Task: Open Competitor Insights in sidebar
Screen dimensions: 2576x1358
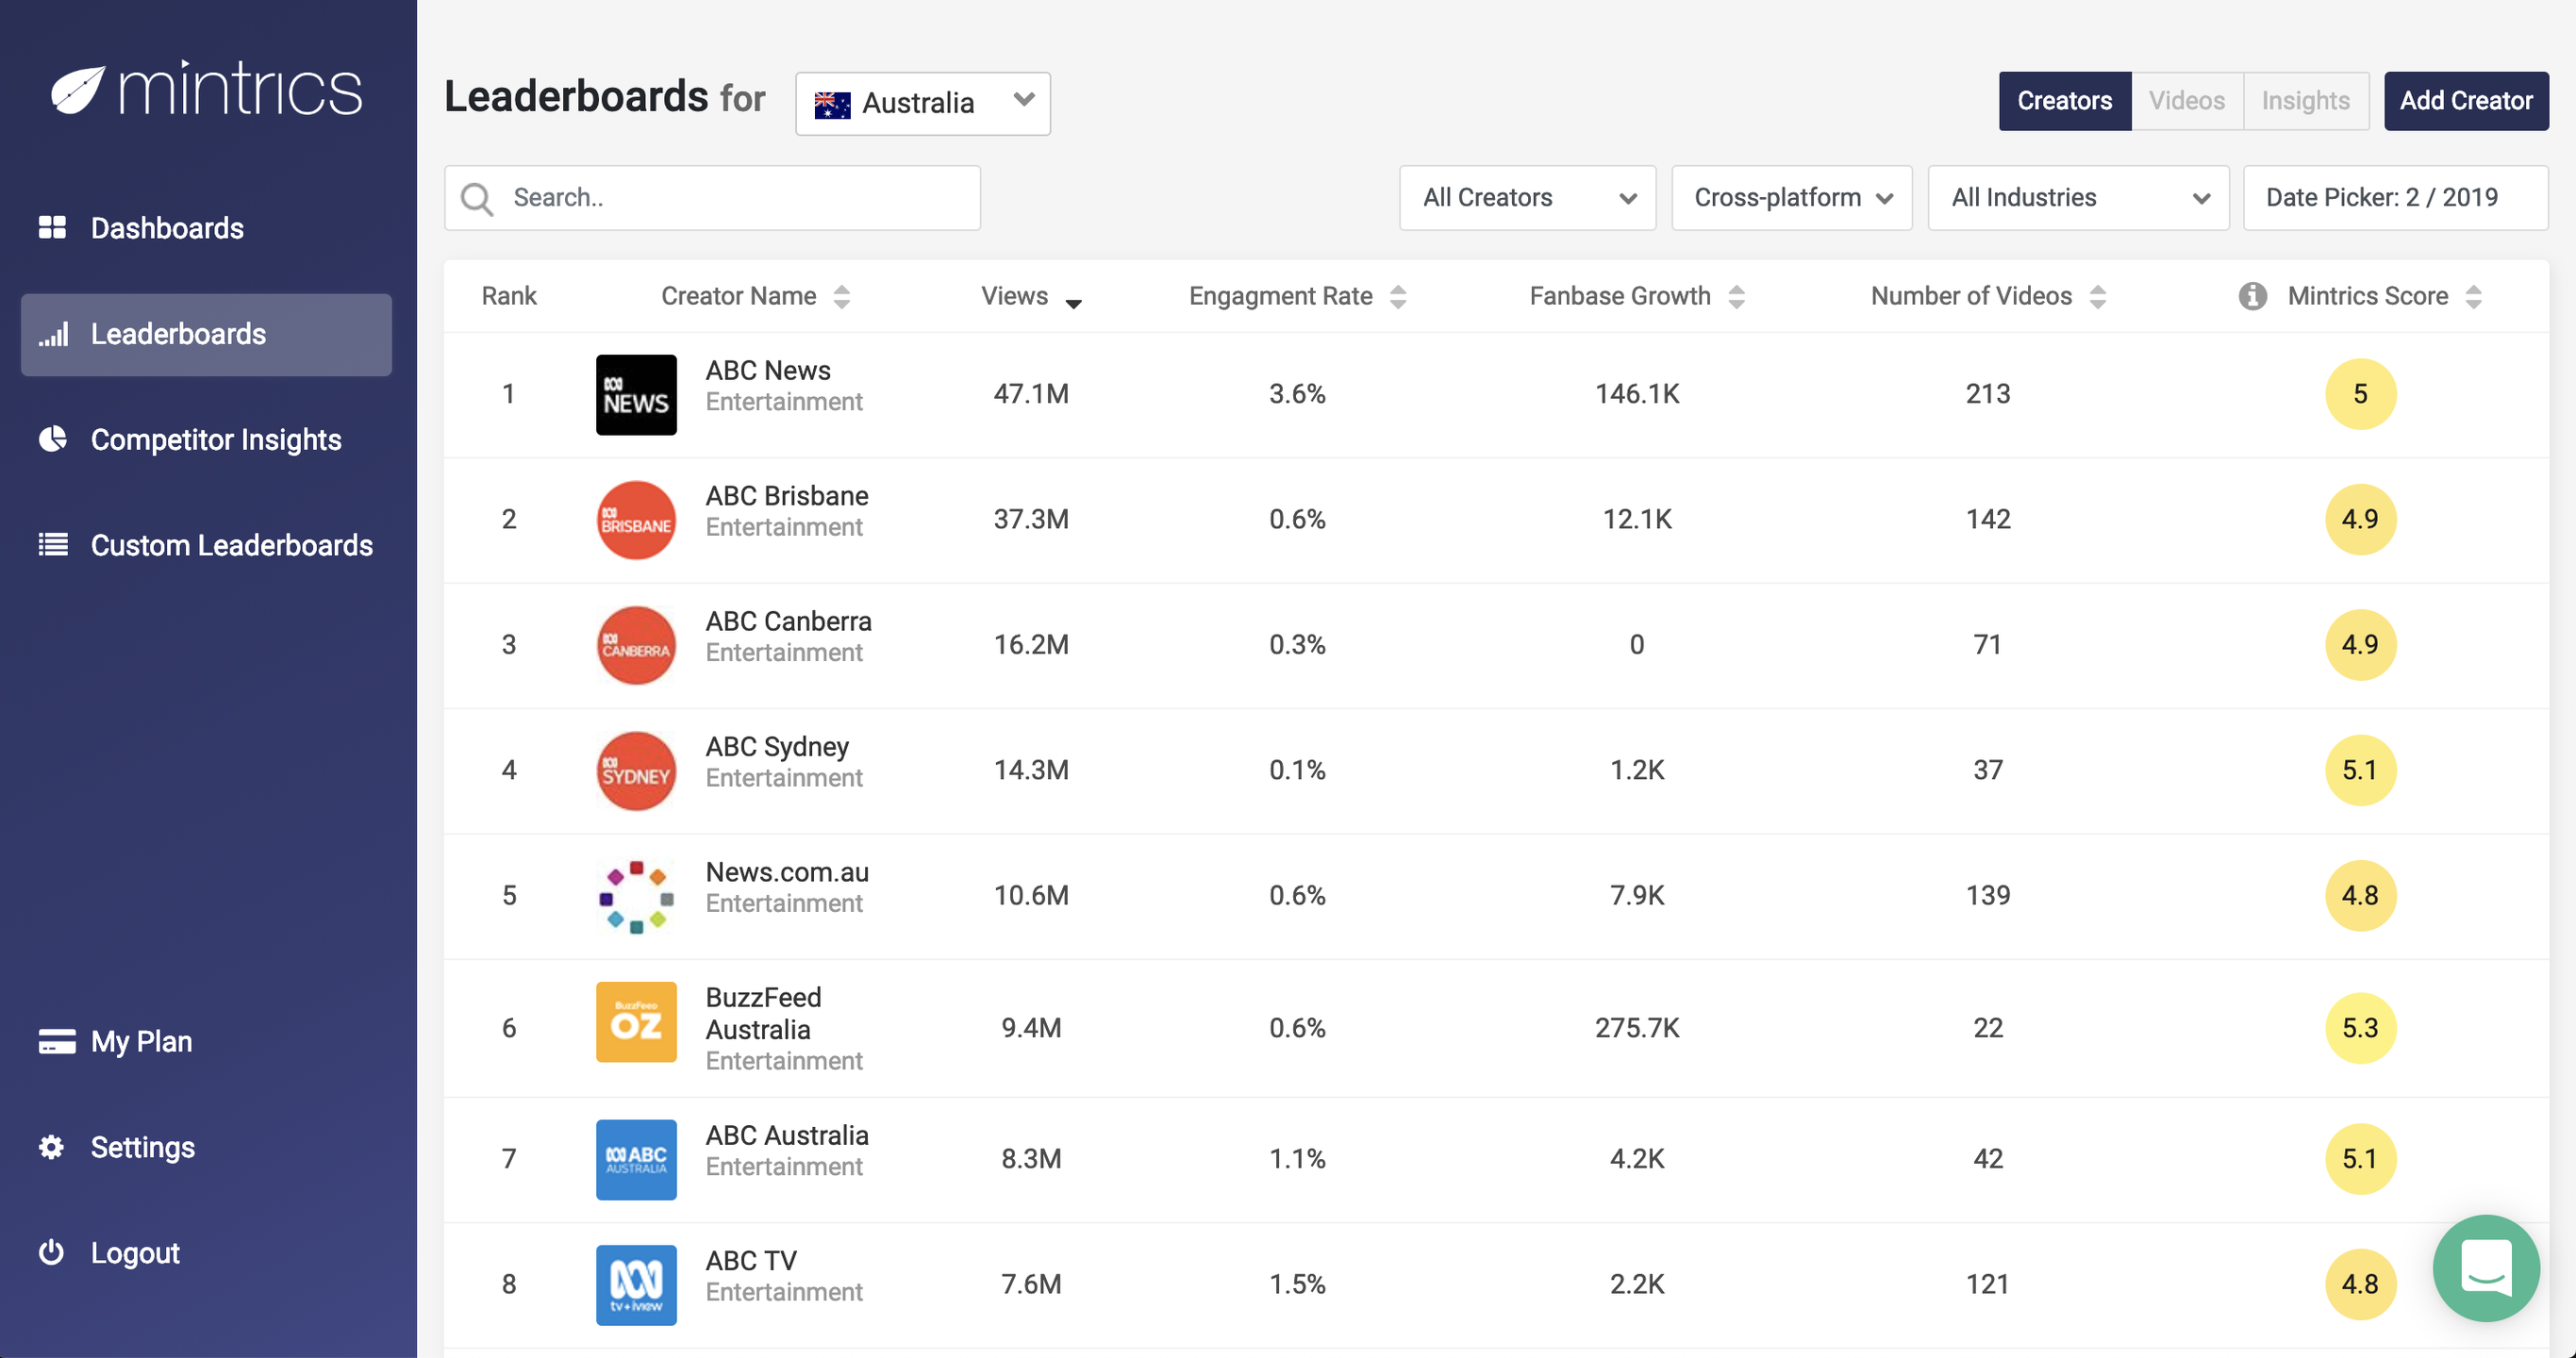Action: (215, 440)
